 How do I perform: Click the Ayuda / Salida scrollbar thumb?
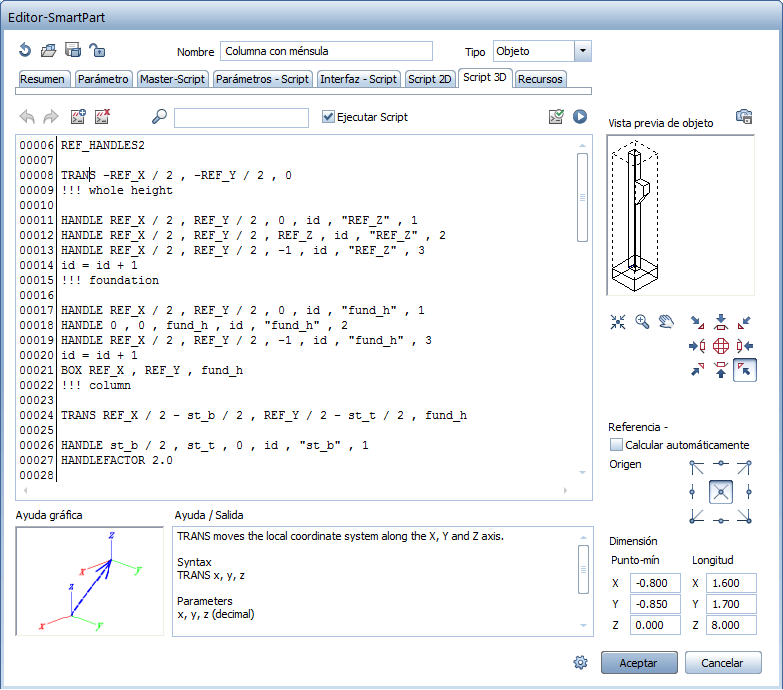point(583,569)
